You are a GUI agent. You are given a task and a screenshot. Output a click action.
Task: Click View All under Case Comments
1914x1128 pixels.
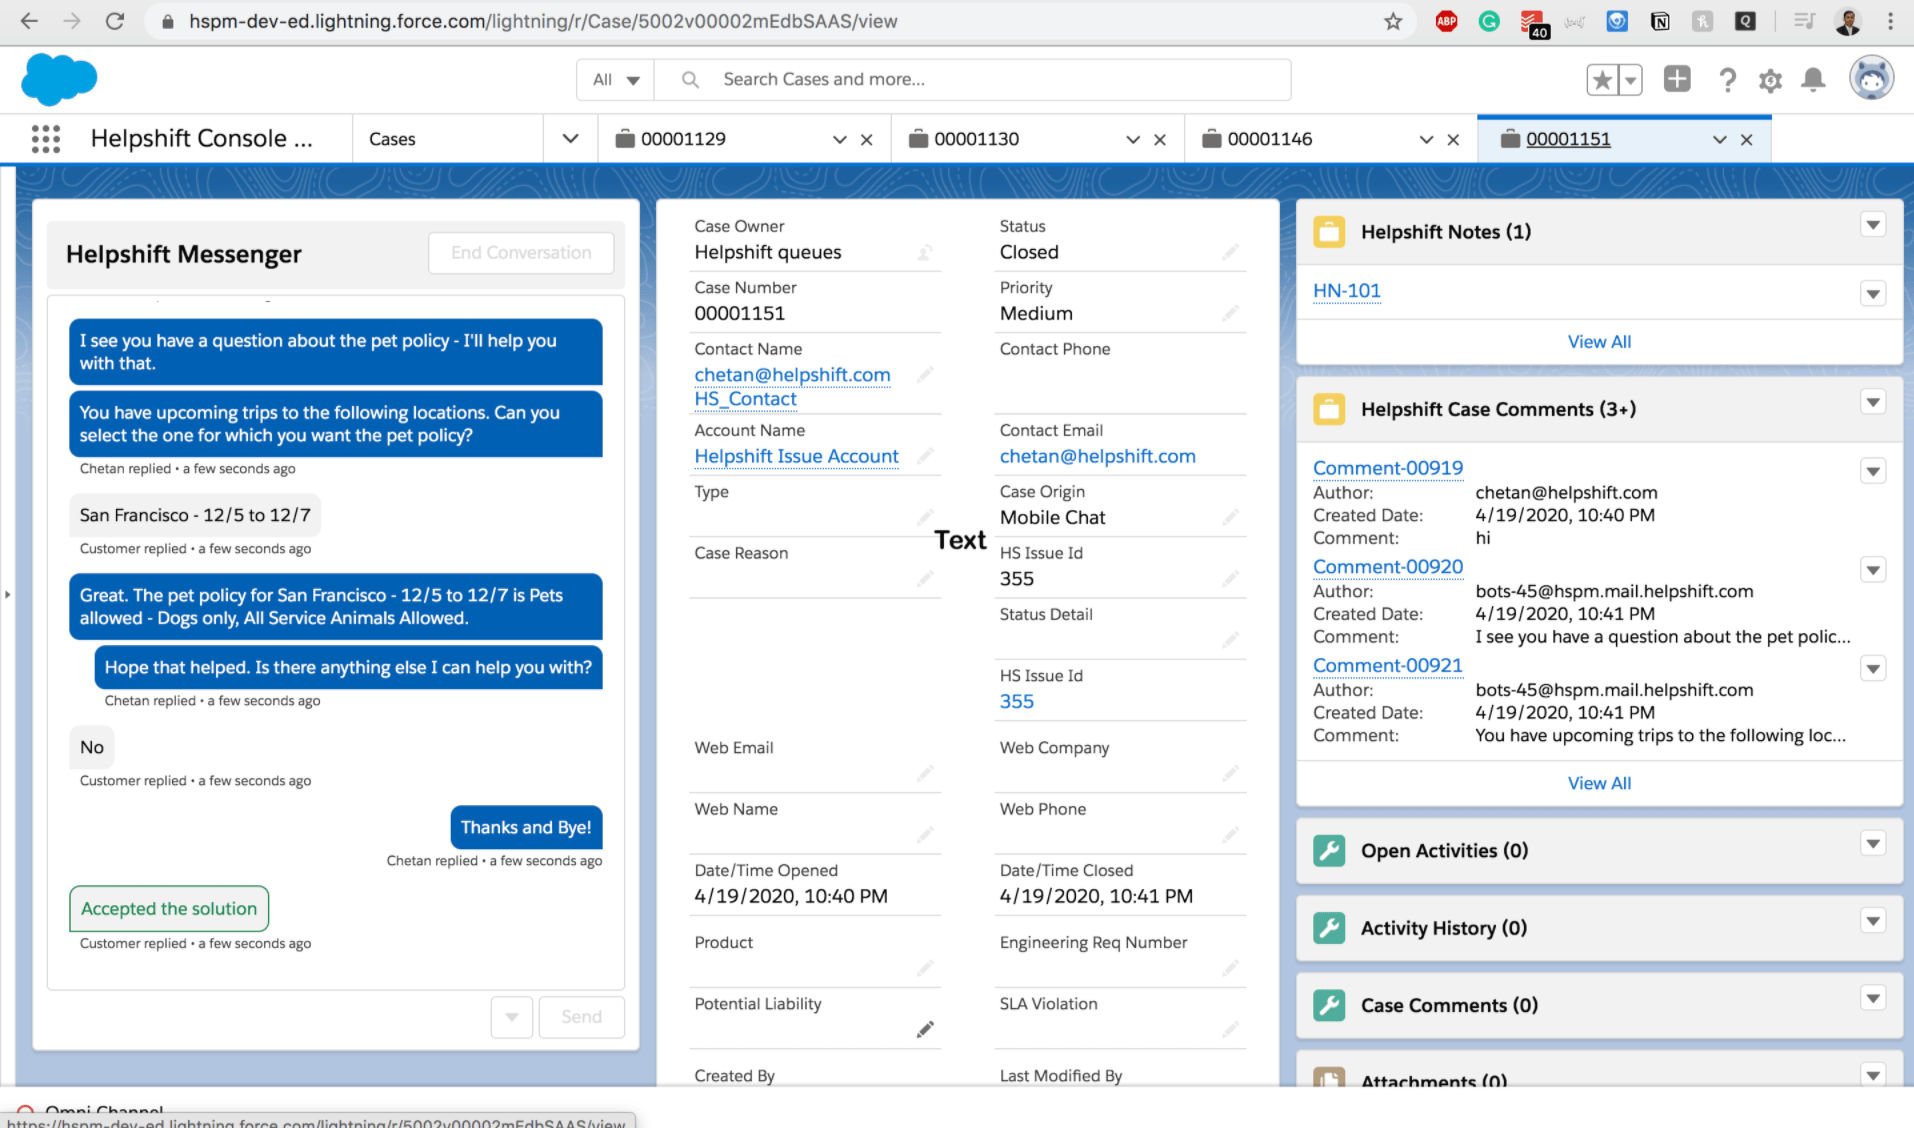tap(1599, 784)
